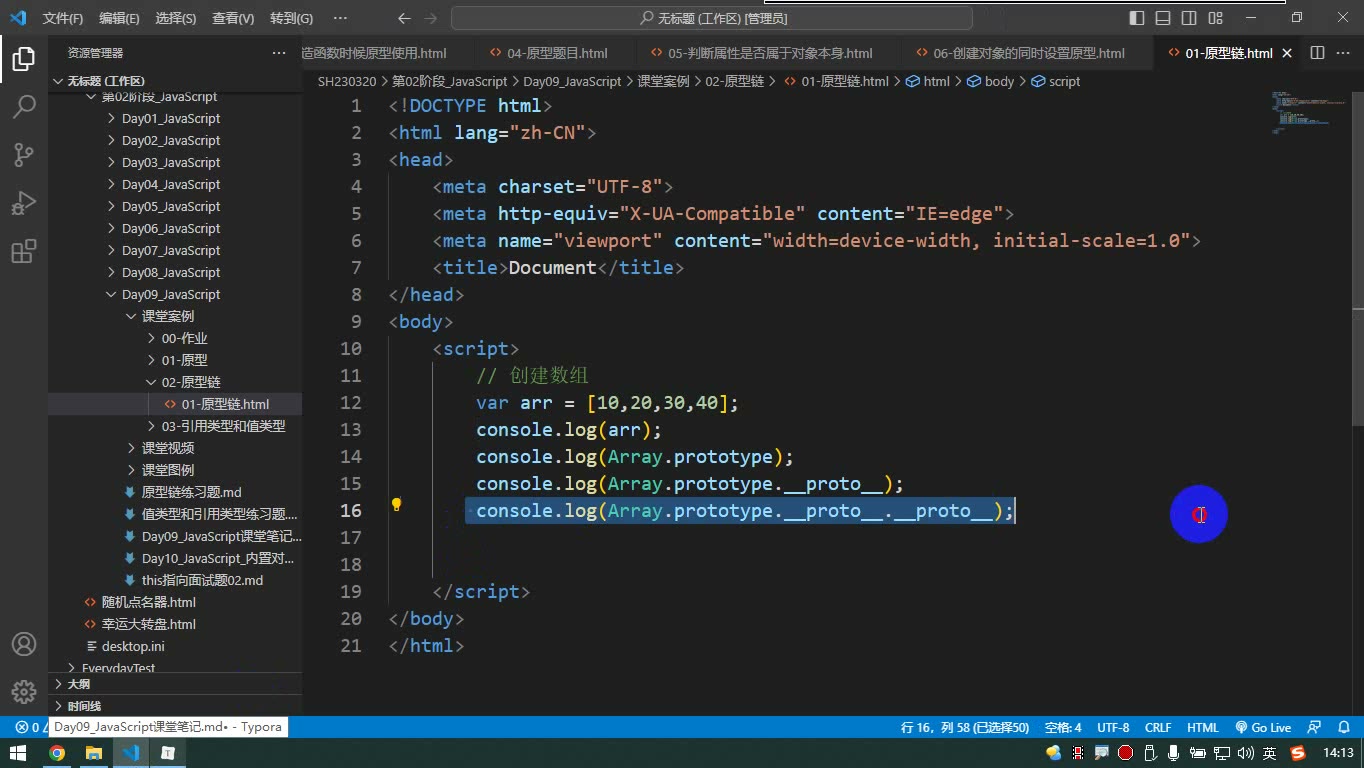Toggle the bottom panel visibility
The width and height of the screenshot is (1364, 768).
click(x=1163, y=18)
